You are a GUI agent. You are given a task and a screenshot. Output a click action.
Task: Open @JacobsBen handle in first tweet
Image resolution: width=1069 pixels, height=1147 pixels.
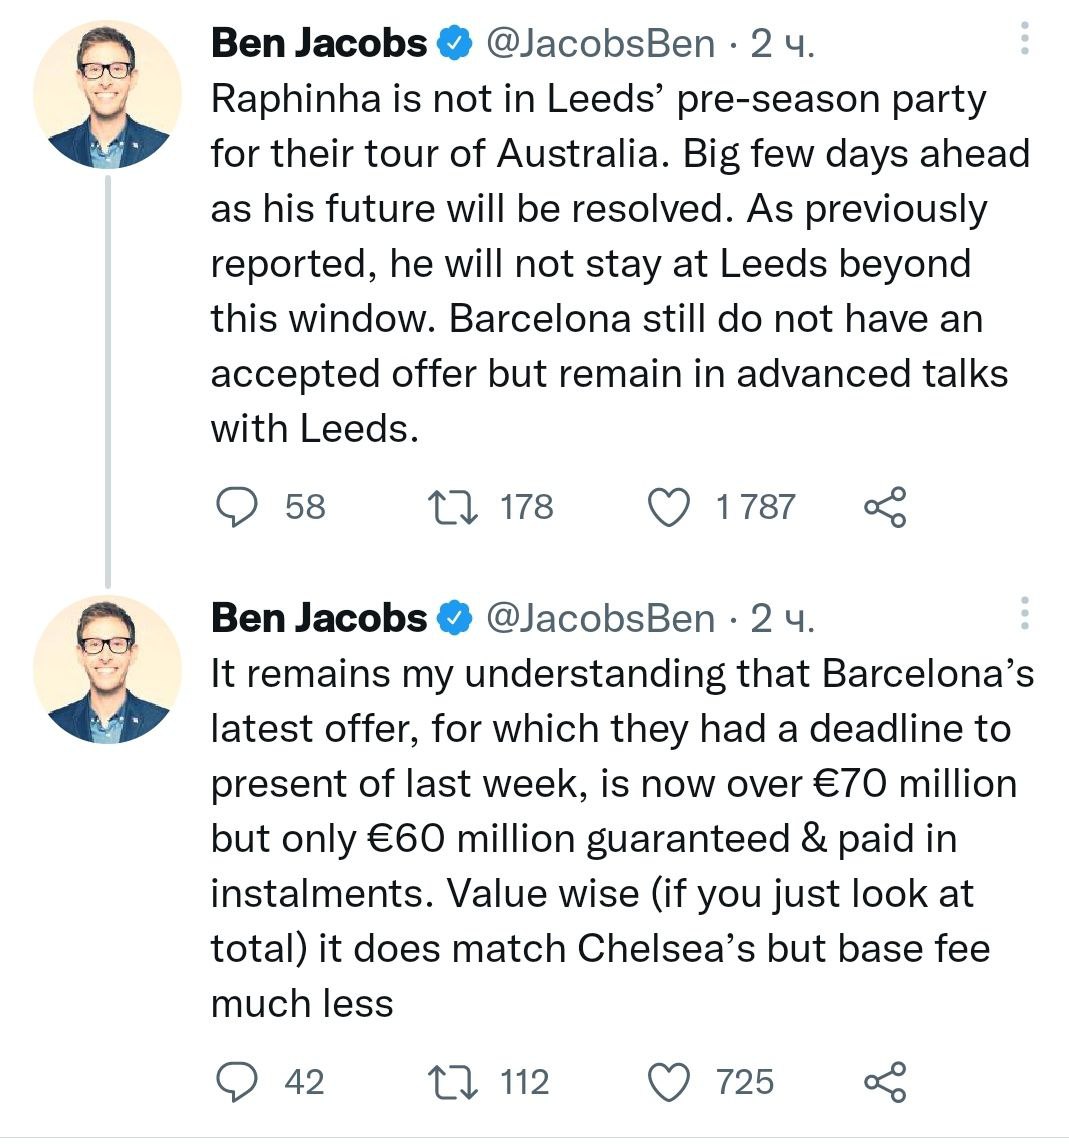click(600, 43)
